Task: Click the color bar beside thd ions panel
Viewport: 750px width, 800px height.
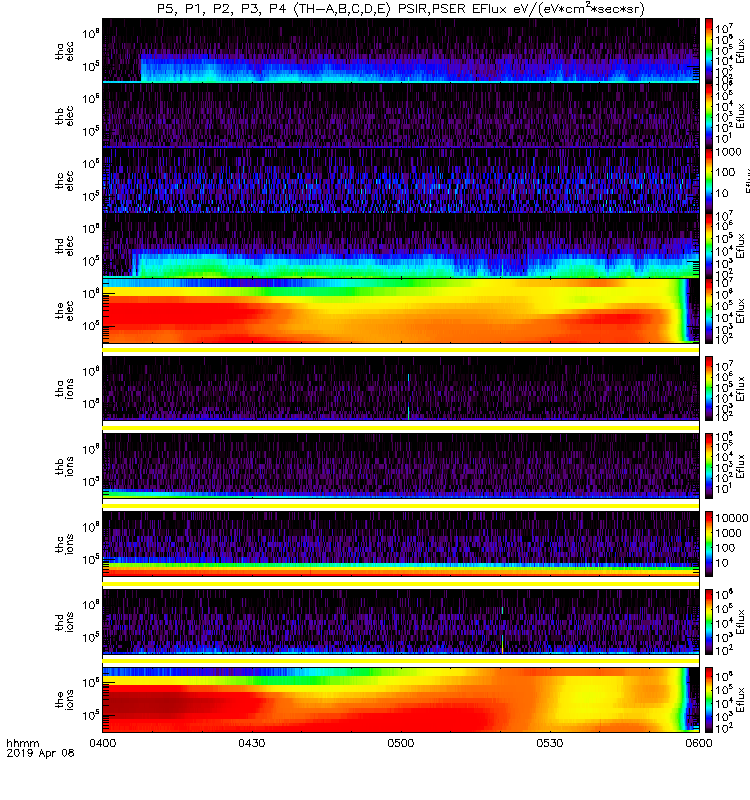Action: (709, 621)
